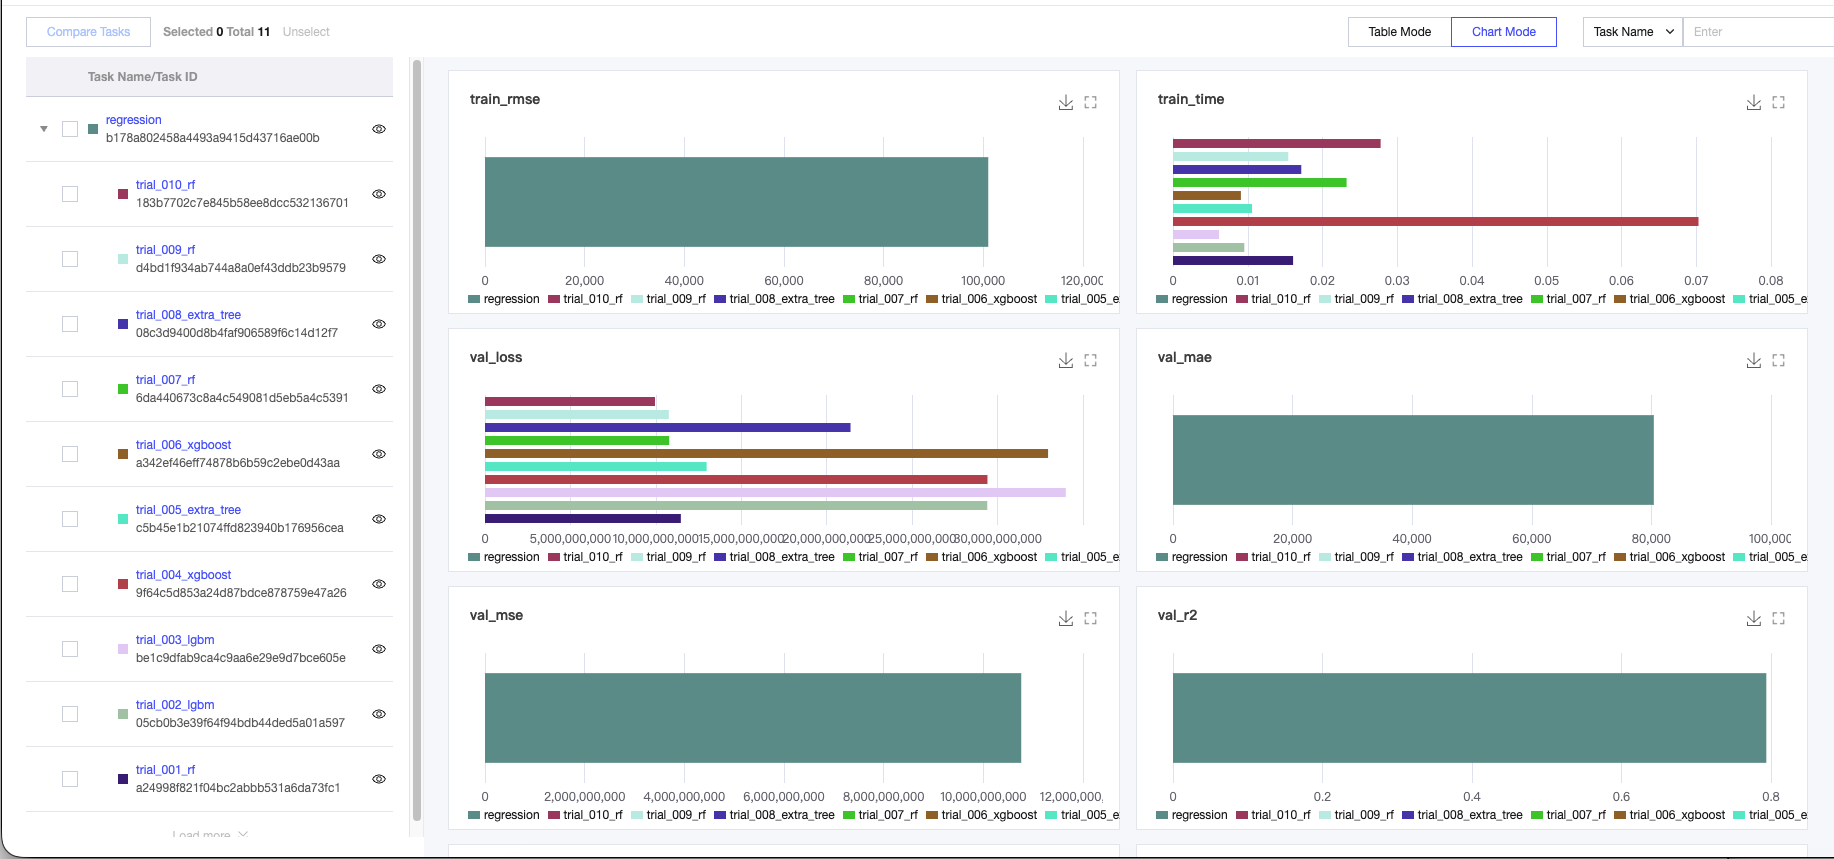Expand val_mse chart to fullscreen
The width and height of the screenshot is (1834, 859).
(x=1091, y=618)
